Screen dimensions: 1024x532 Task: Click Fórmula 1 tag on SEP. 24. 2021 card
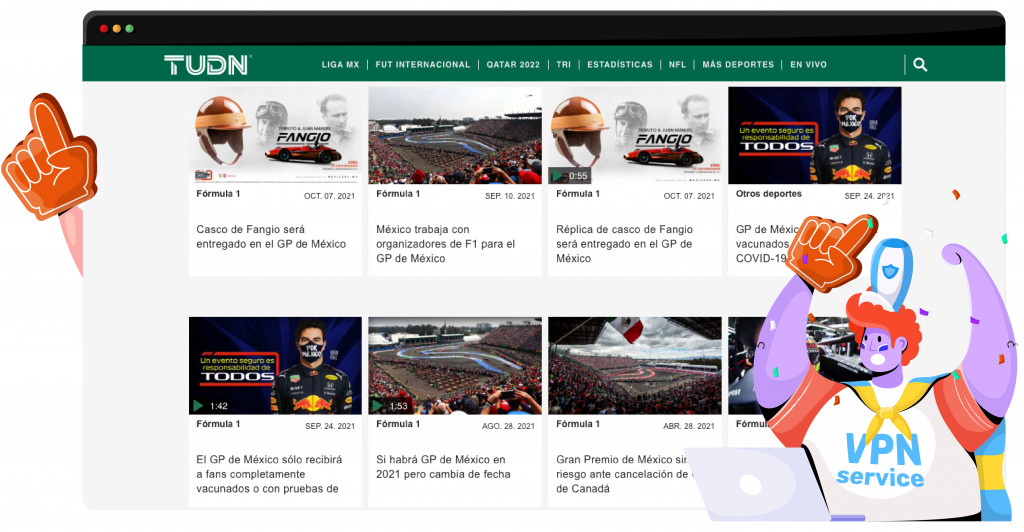pyautogui.click(x=218, y=424)
